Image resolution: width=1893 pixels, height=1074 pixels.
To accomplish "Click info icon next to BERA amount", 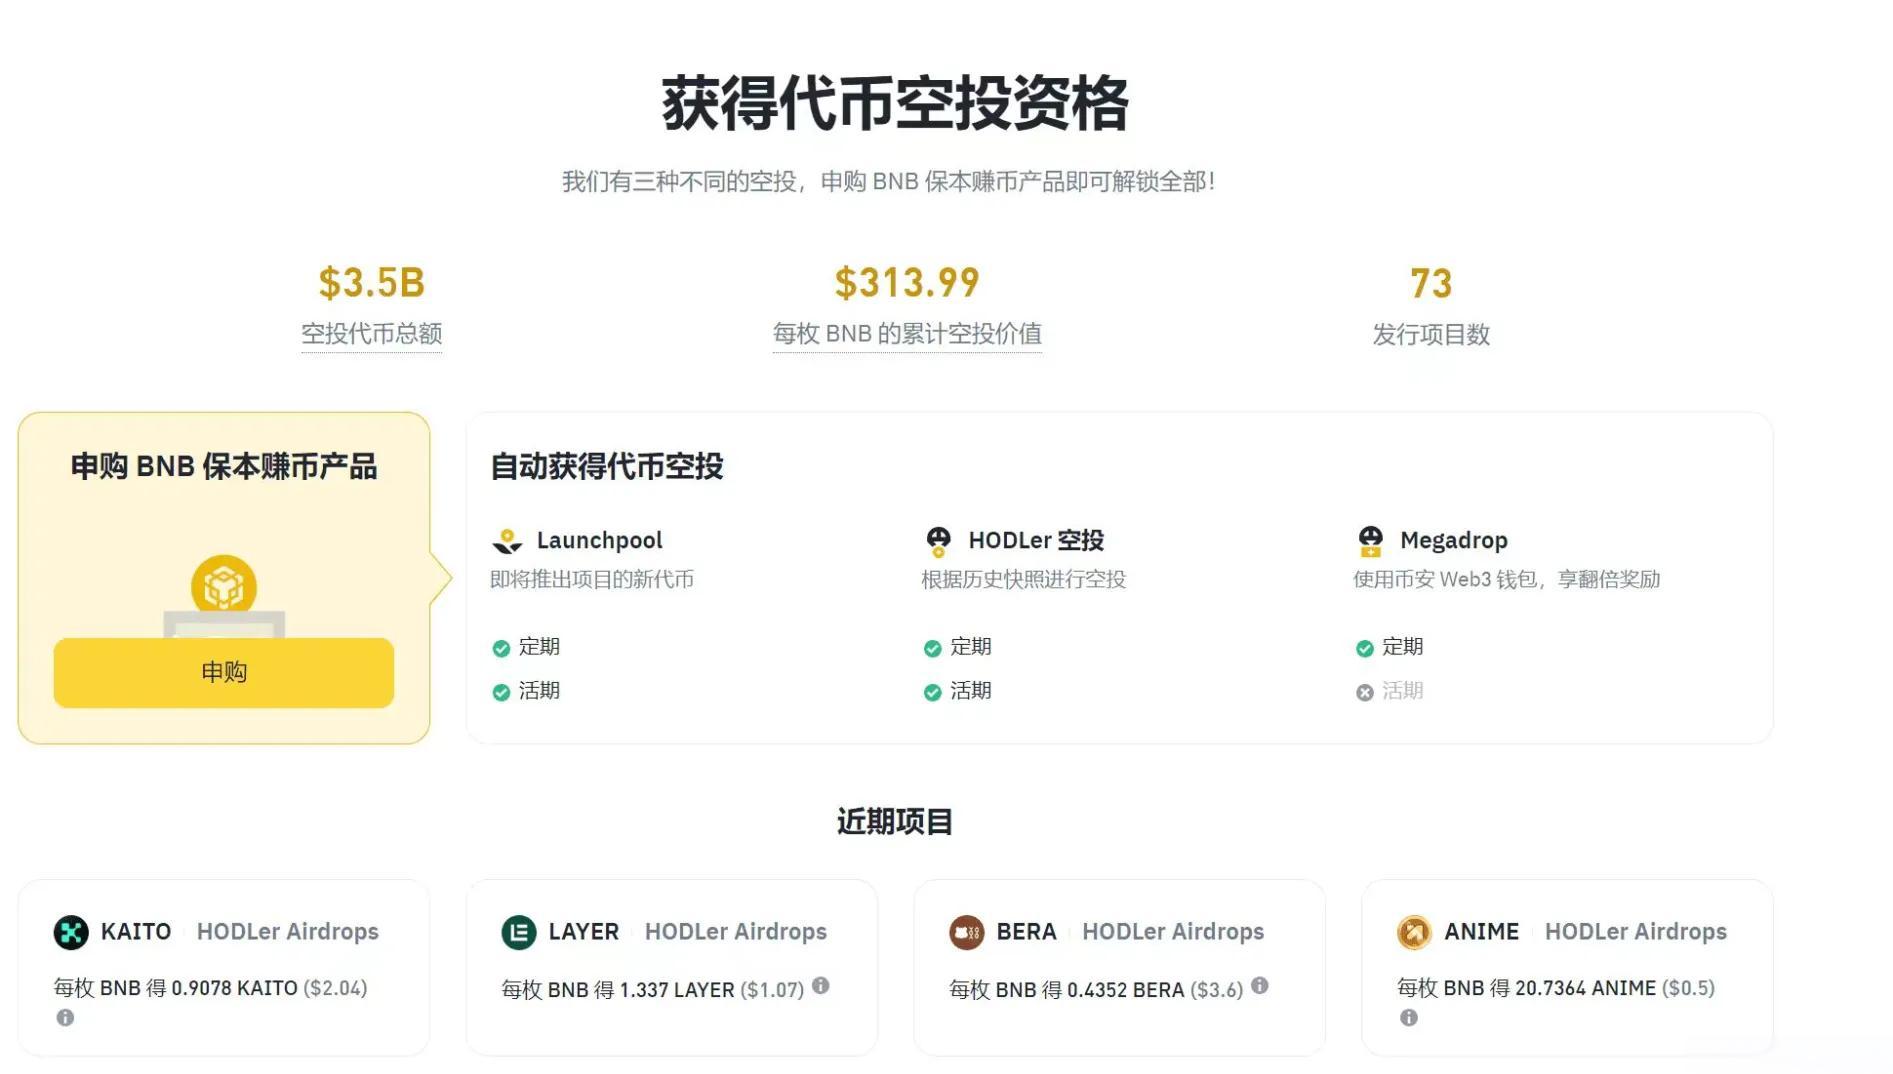I will [x=1260, y=986].
